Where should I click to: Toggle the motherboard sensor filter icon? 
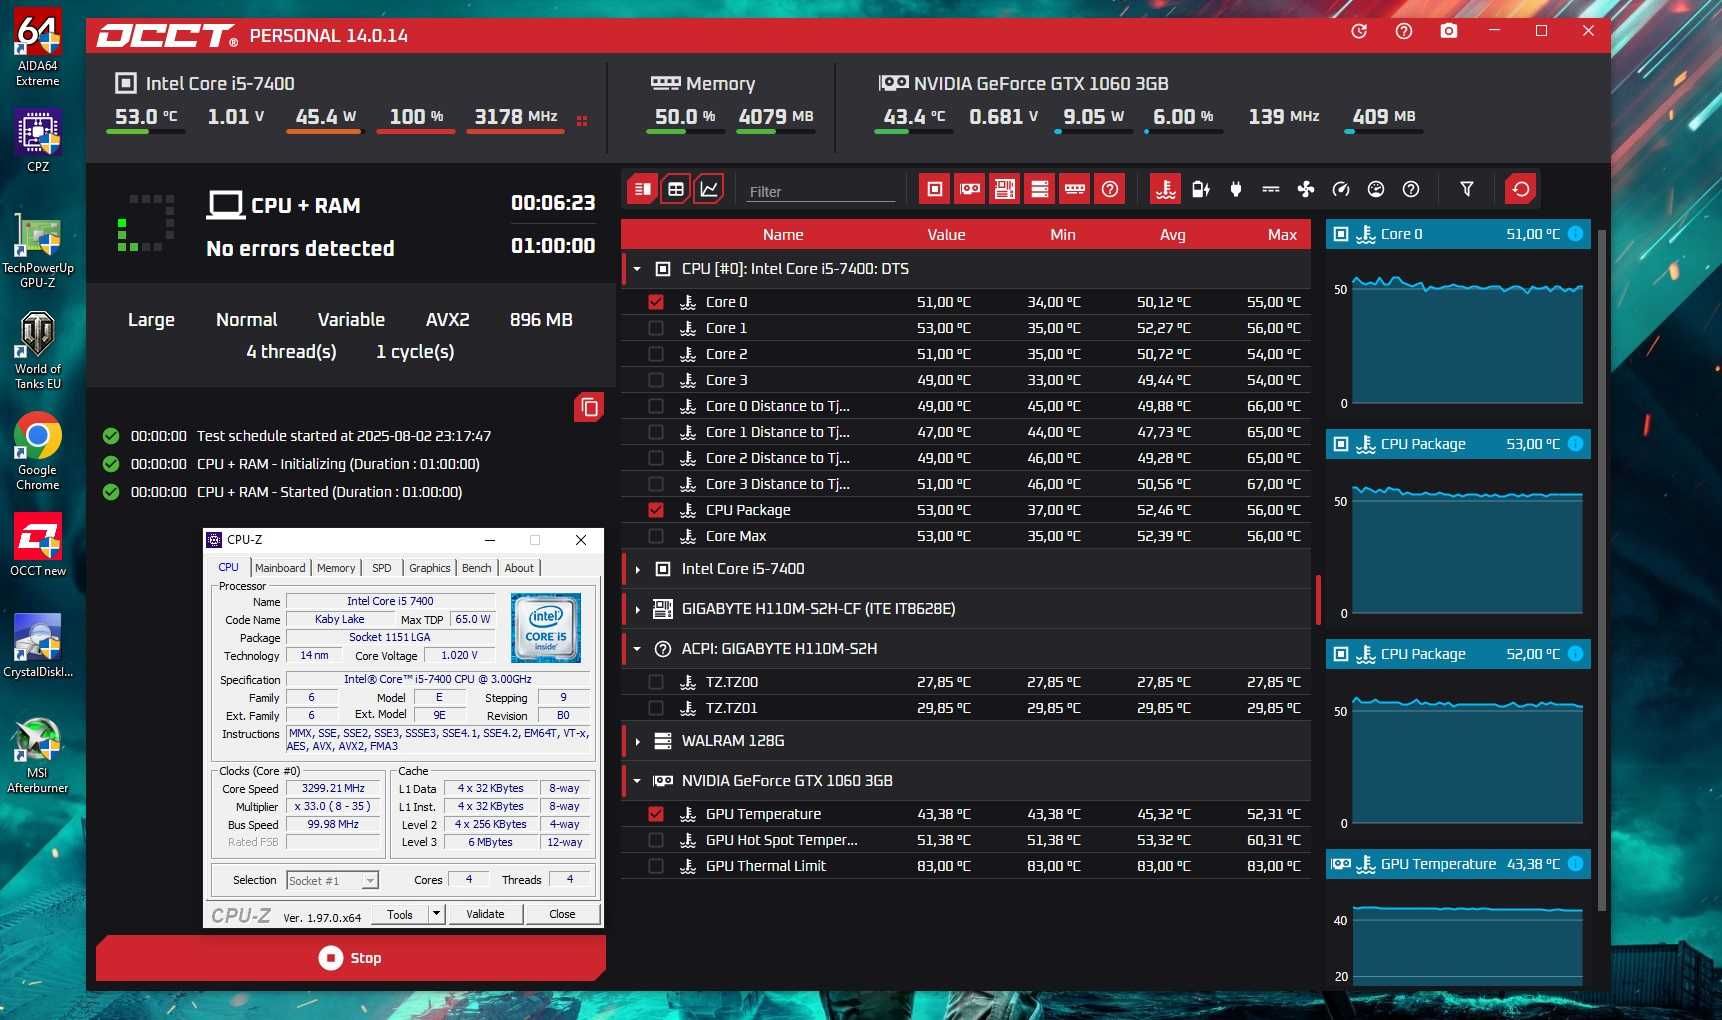[x=1005, y=189]
